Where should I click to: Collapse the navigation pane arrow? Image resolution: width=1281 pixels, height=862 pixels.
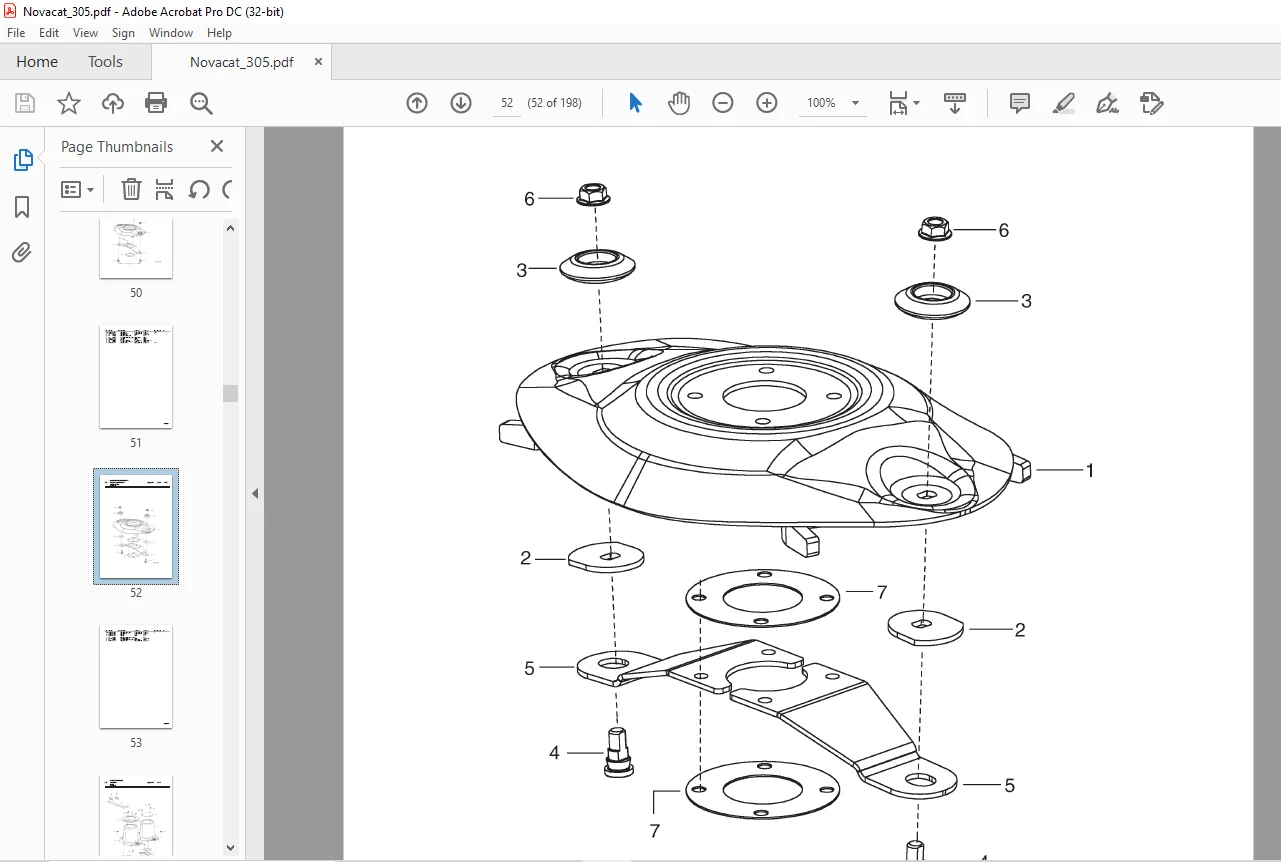pos(254,493)
